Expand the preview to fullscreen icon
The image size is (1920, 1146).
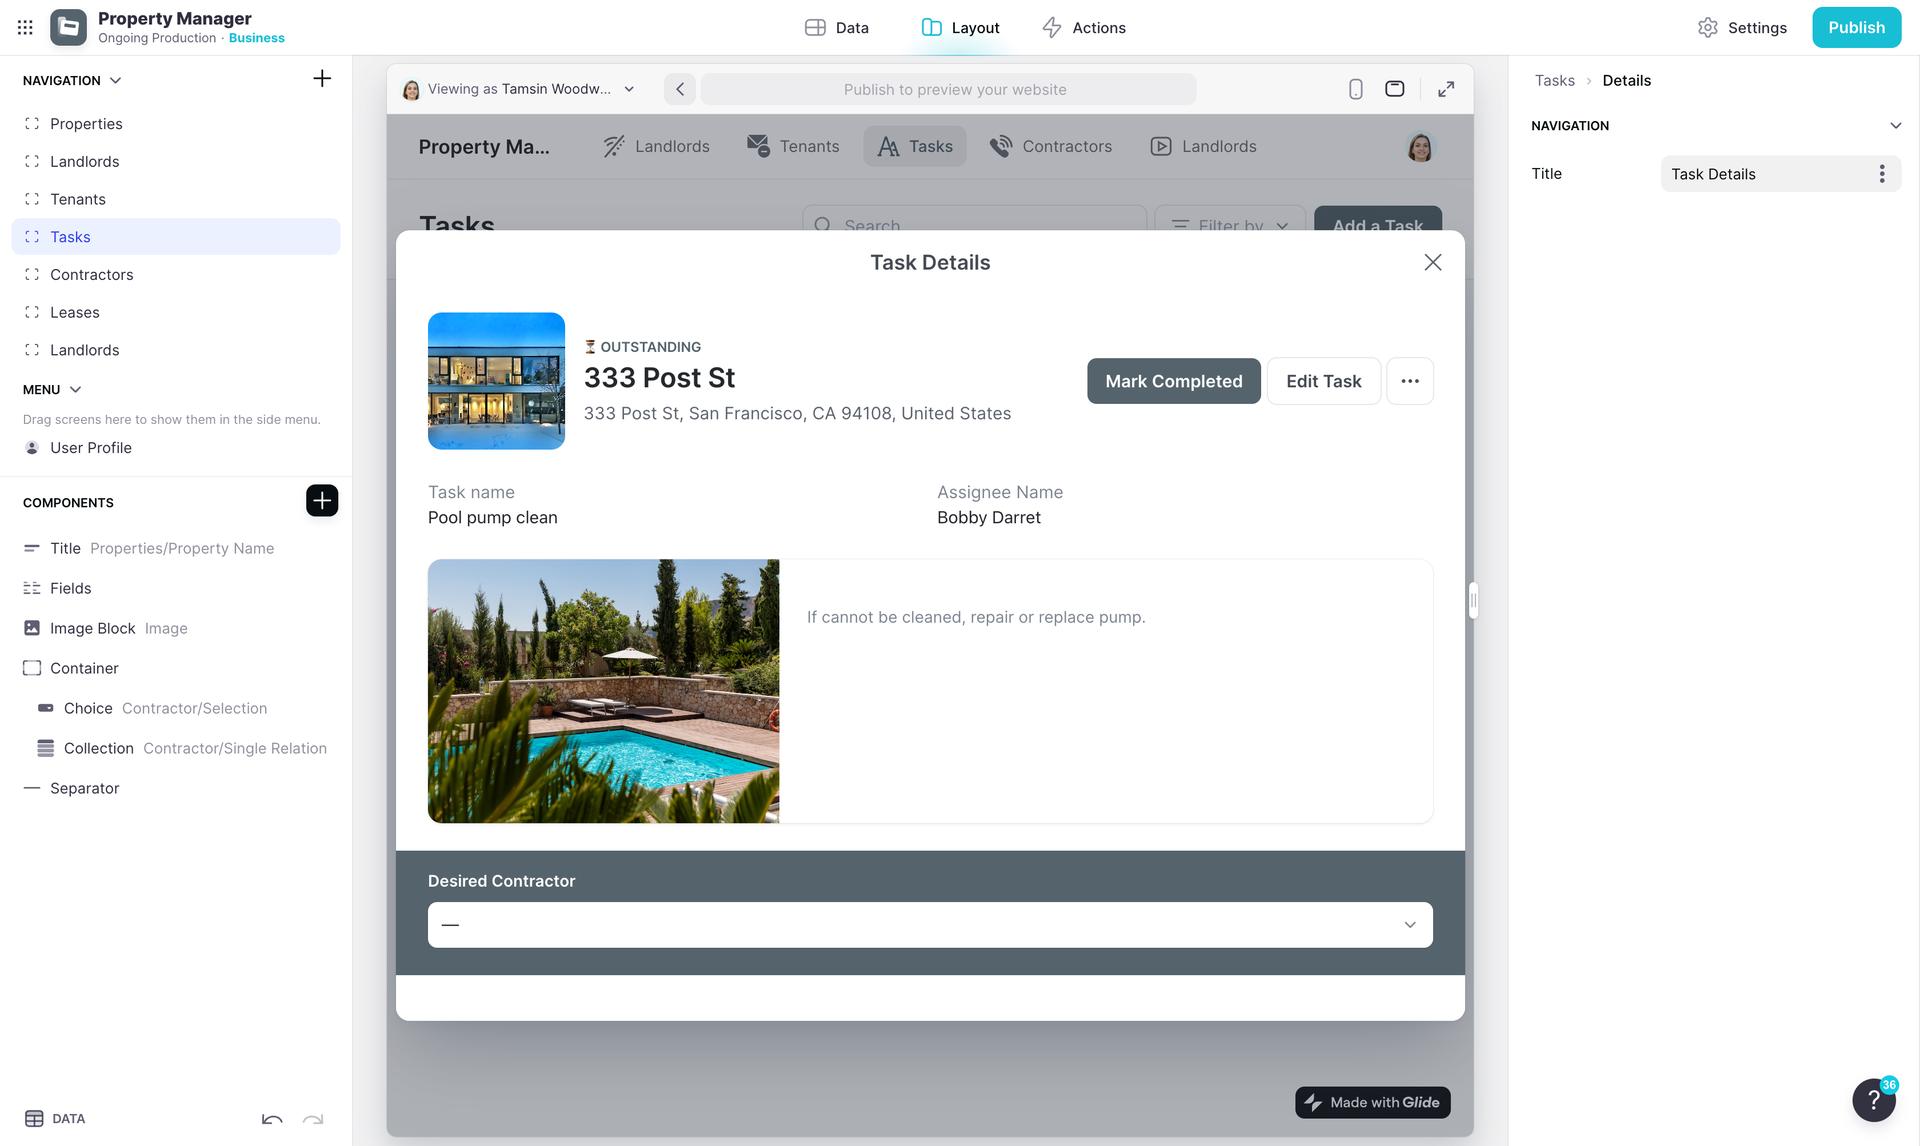coord(1446,89)
